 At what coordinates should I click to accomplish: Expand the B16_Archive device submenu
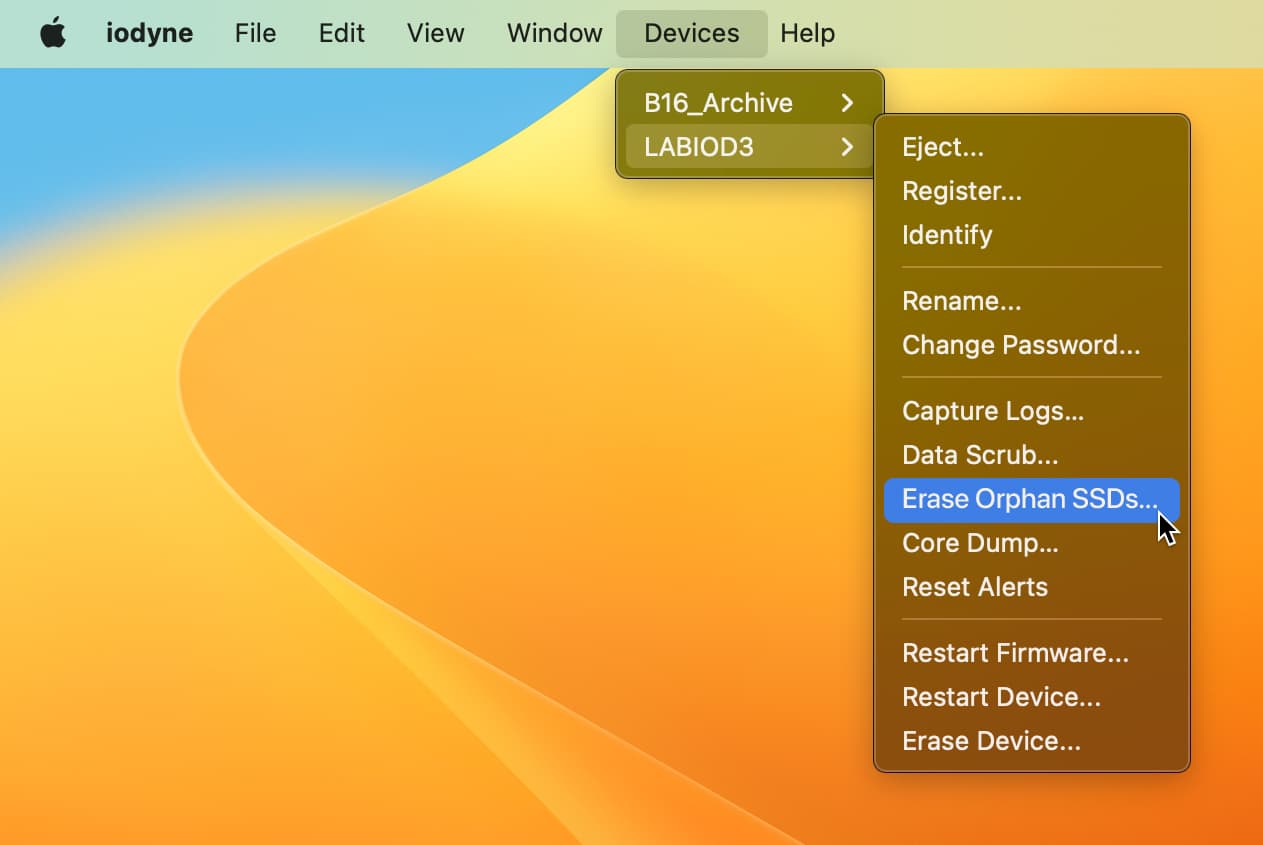[x=750, y=103]
